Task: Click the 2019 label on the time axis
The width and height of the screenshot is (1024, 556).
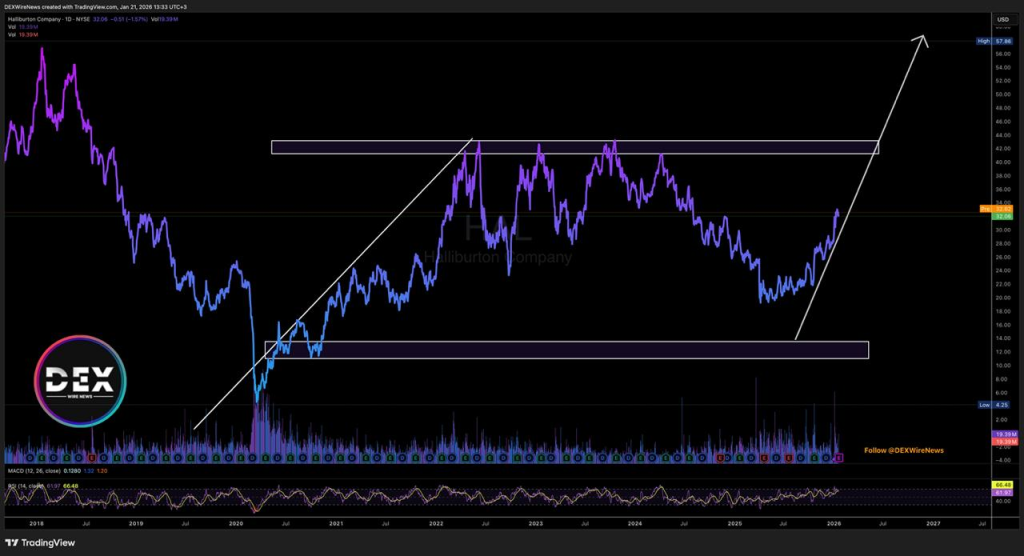Action: click(x=136, y=524)
